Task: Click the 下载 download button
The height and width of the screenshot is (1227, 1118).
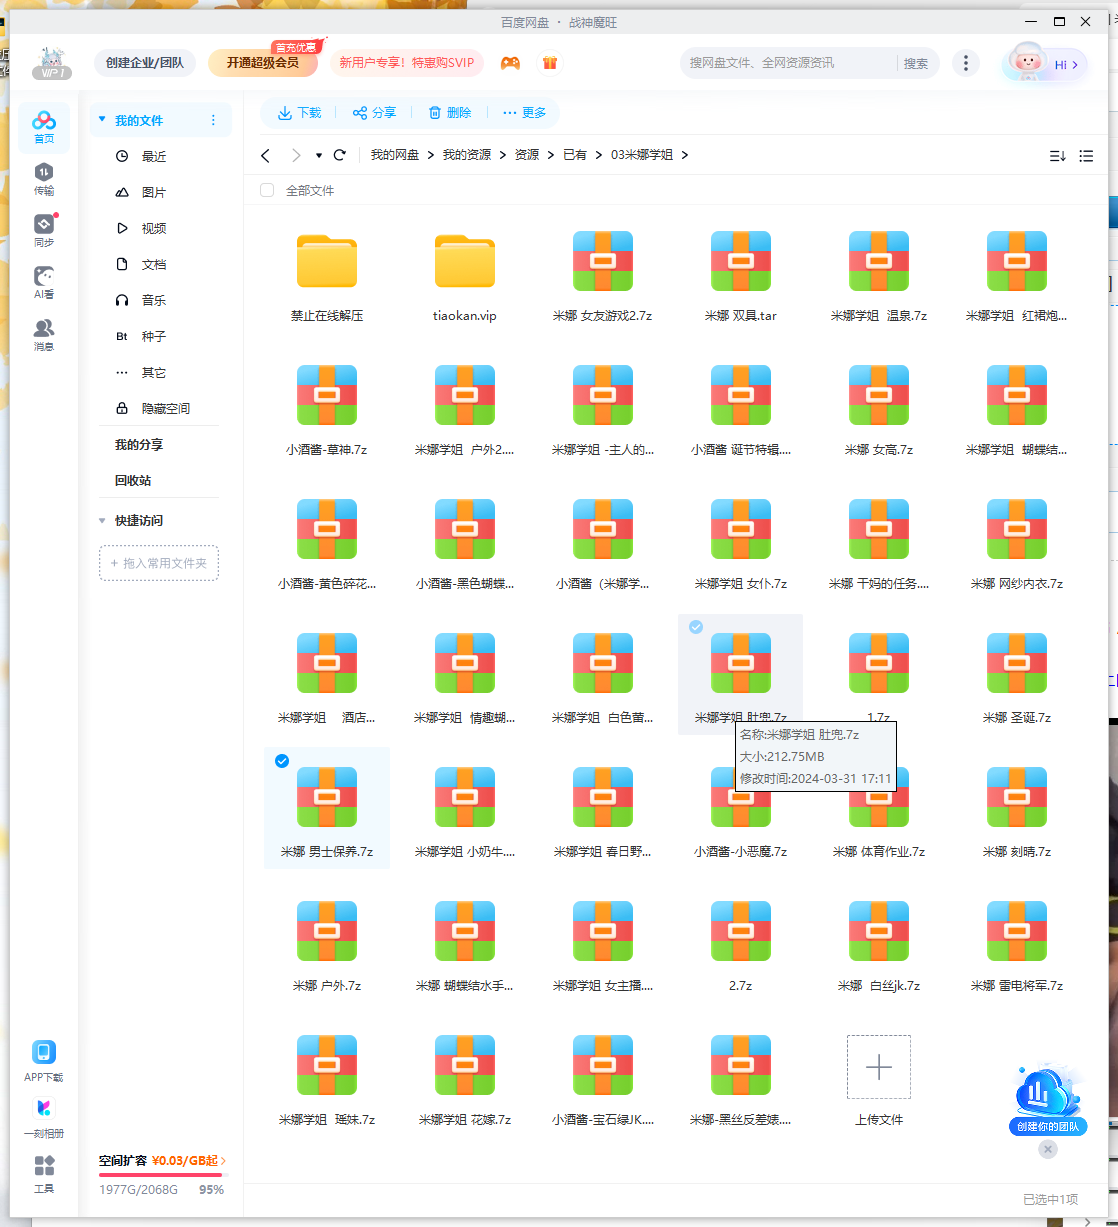Action: point(299,113)
